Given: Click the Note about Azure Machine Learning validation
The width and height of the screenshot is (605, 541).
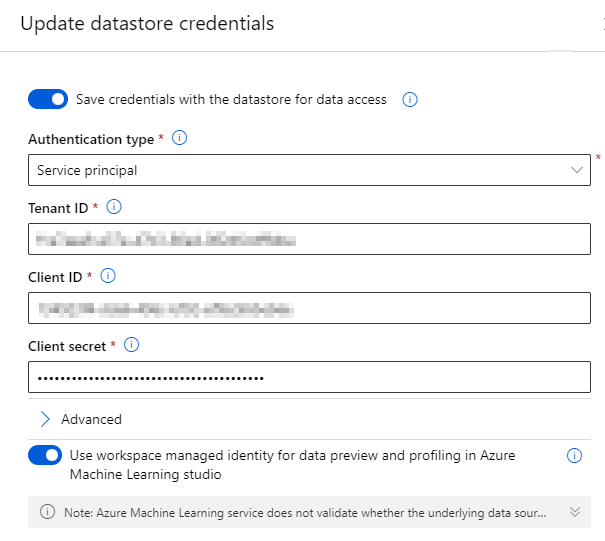Looking at the screenshot, I should point(305,513).
